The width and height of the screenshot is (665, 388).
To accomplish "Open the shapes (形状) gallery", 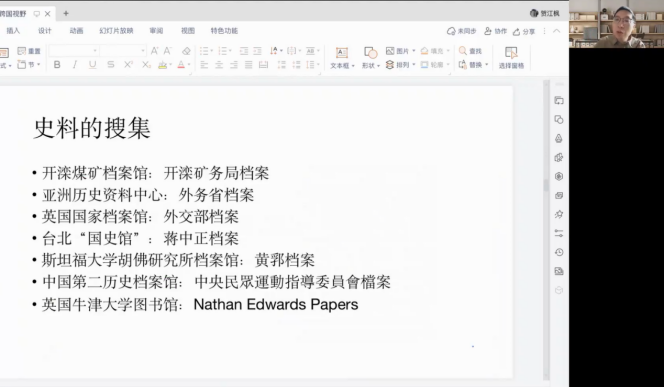I will [371, 57].
